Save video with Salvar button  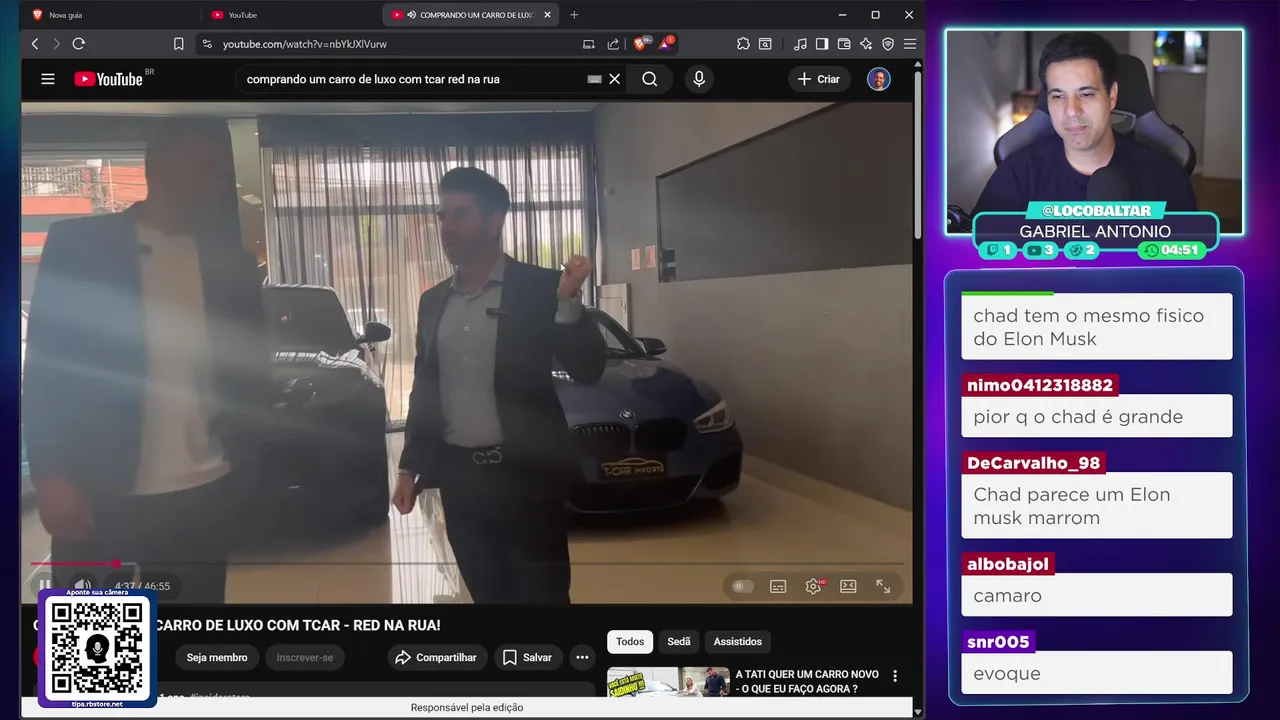tap(527, 657)
